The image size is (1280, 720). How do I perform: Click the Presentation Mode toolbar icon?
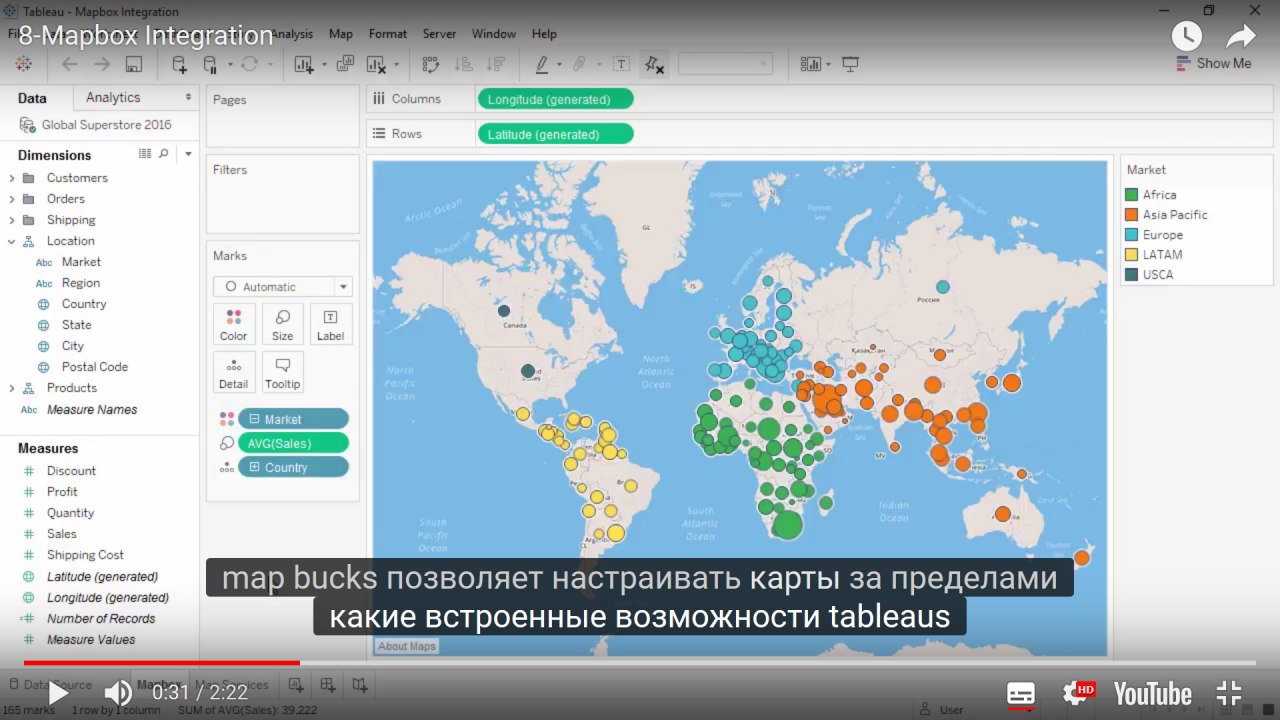(x=851, y=64)
